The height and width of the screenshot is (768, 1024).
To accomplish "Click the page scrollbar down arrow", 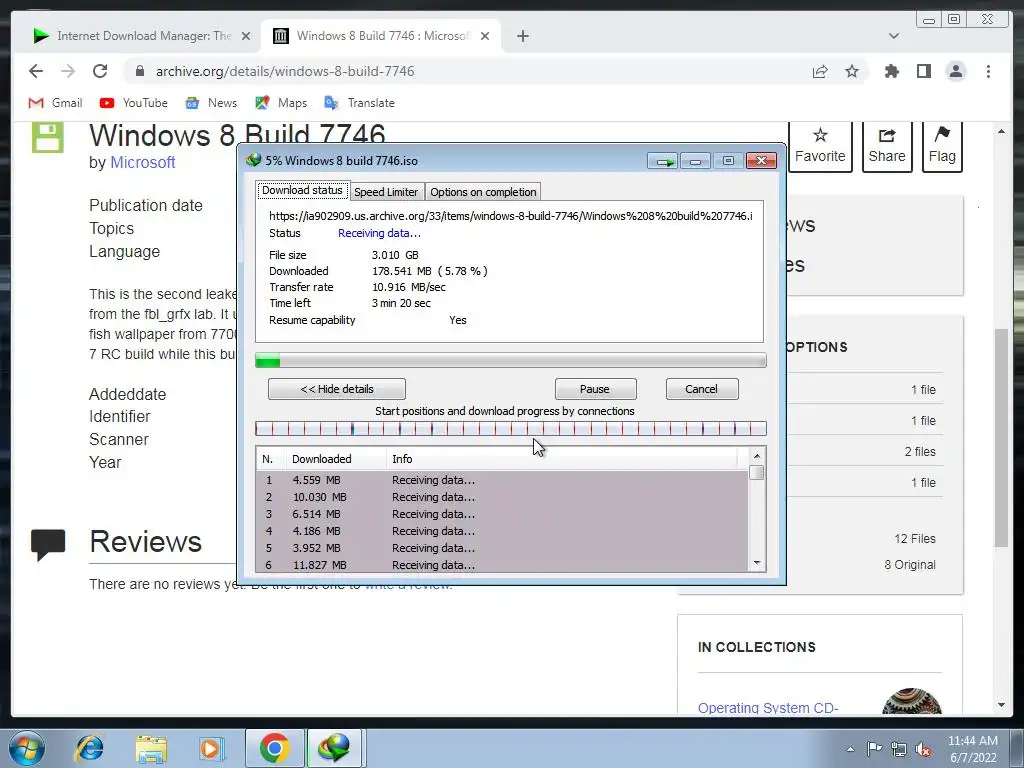I will pos(1001,705).
